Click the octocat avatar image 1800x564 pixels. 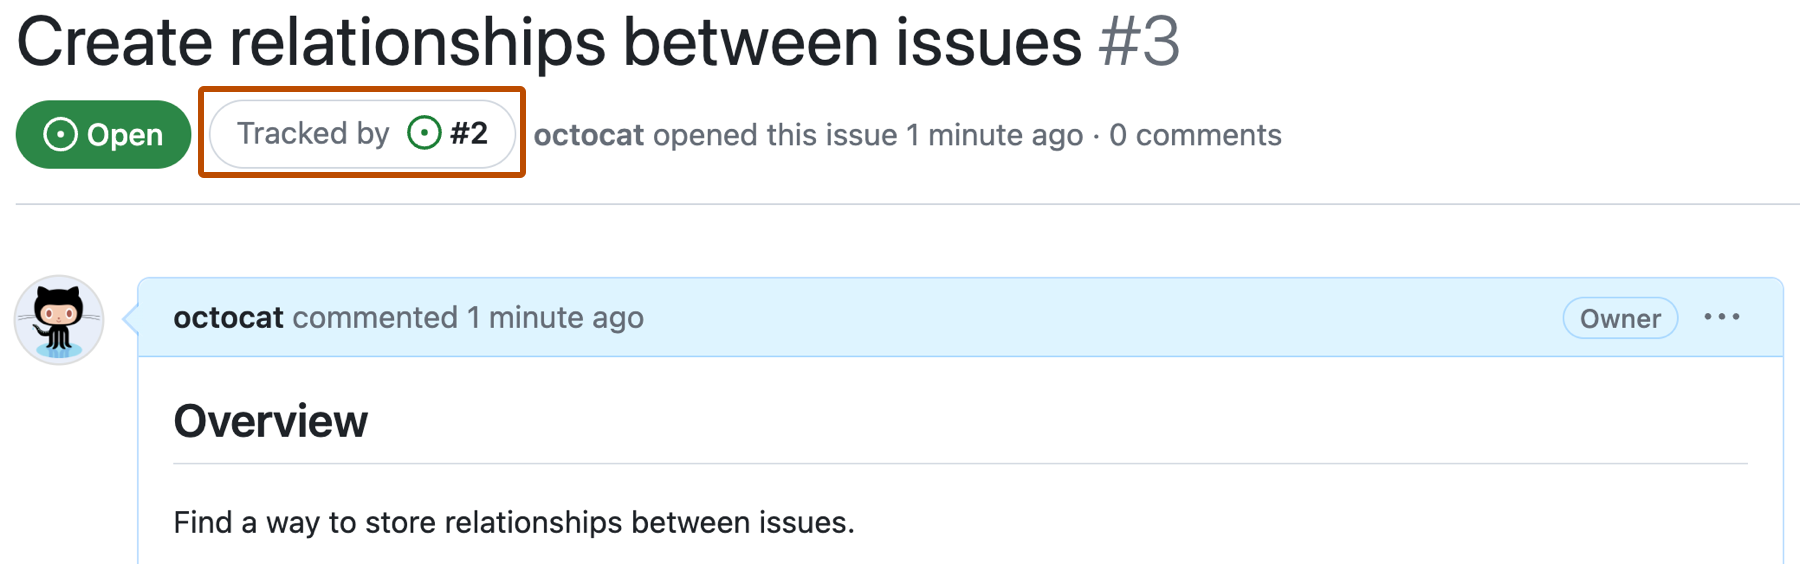click(59, 320)
